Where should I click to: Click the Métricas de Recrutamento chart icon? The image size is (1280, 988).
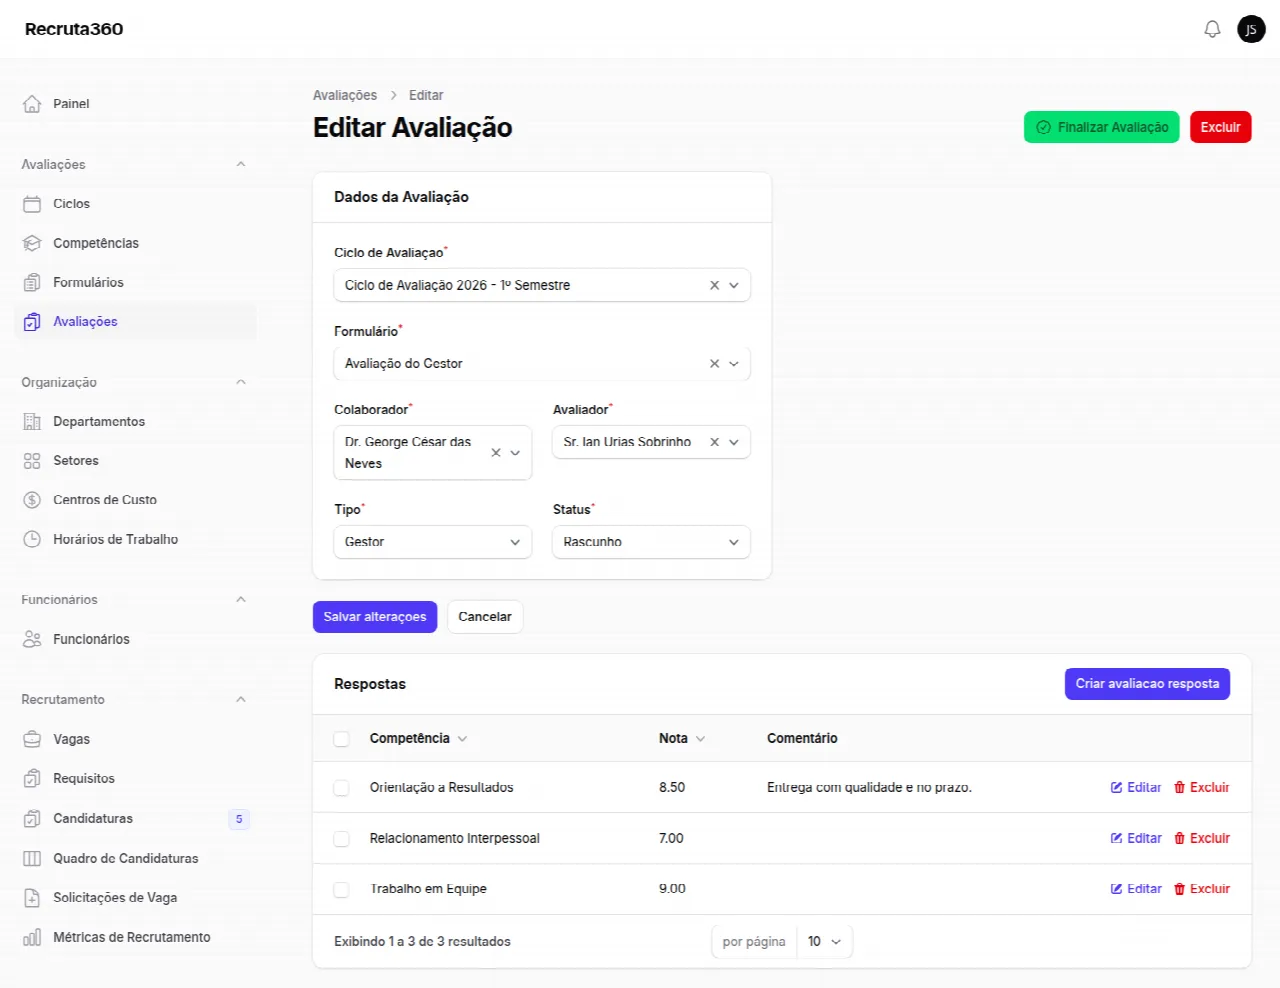[x=32, y=937]
